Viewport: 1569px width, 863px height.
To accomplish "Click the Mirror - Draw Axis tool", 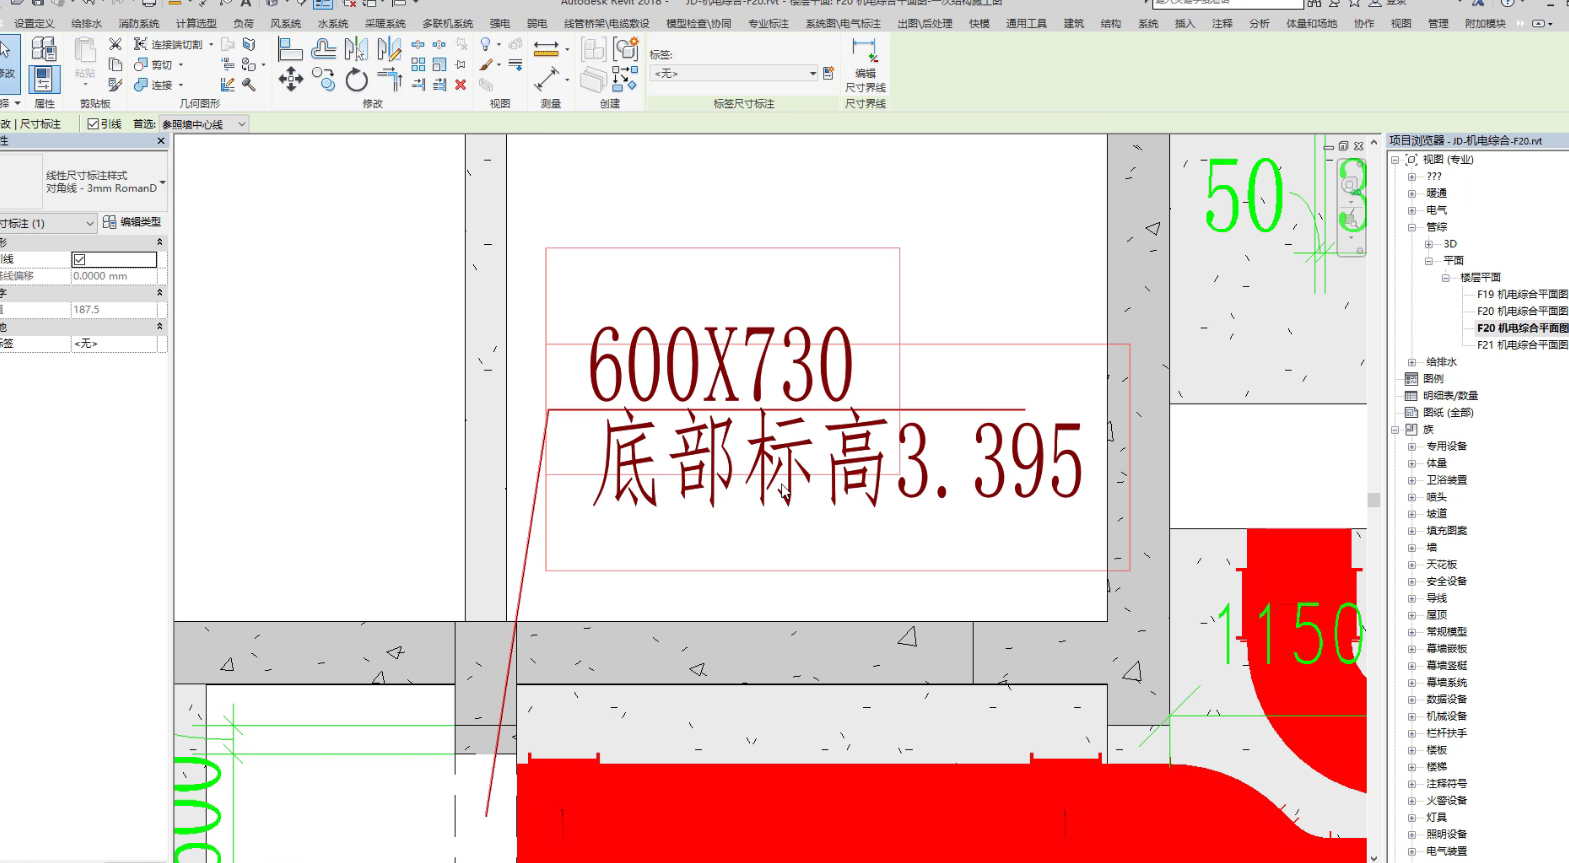I will [x=389, y=48].
